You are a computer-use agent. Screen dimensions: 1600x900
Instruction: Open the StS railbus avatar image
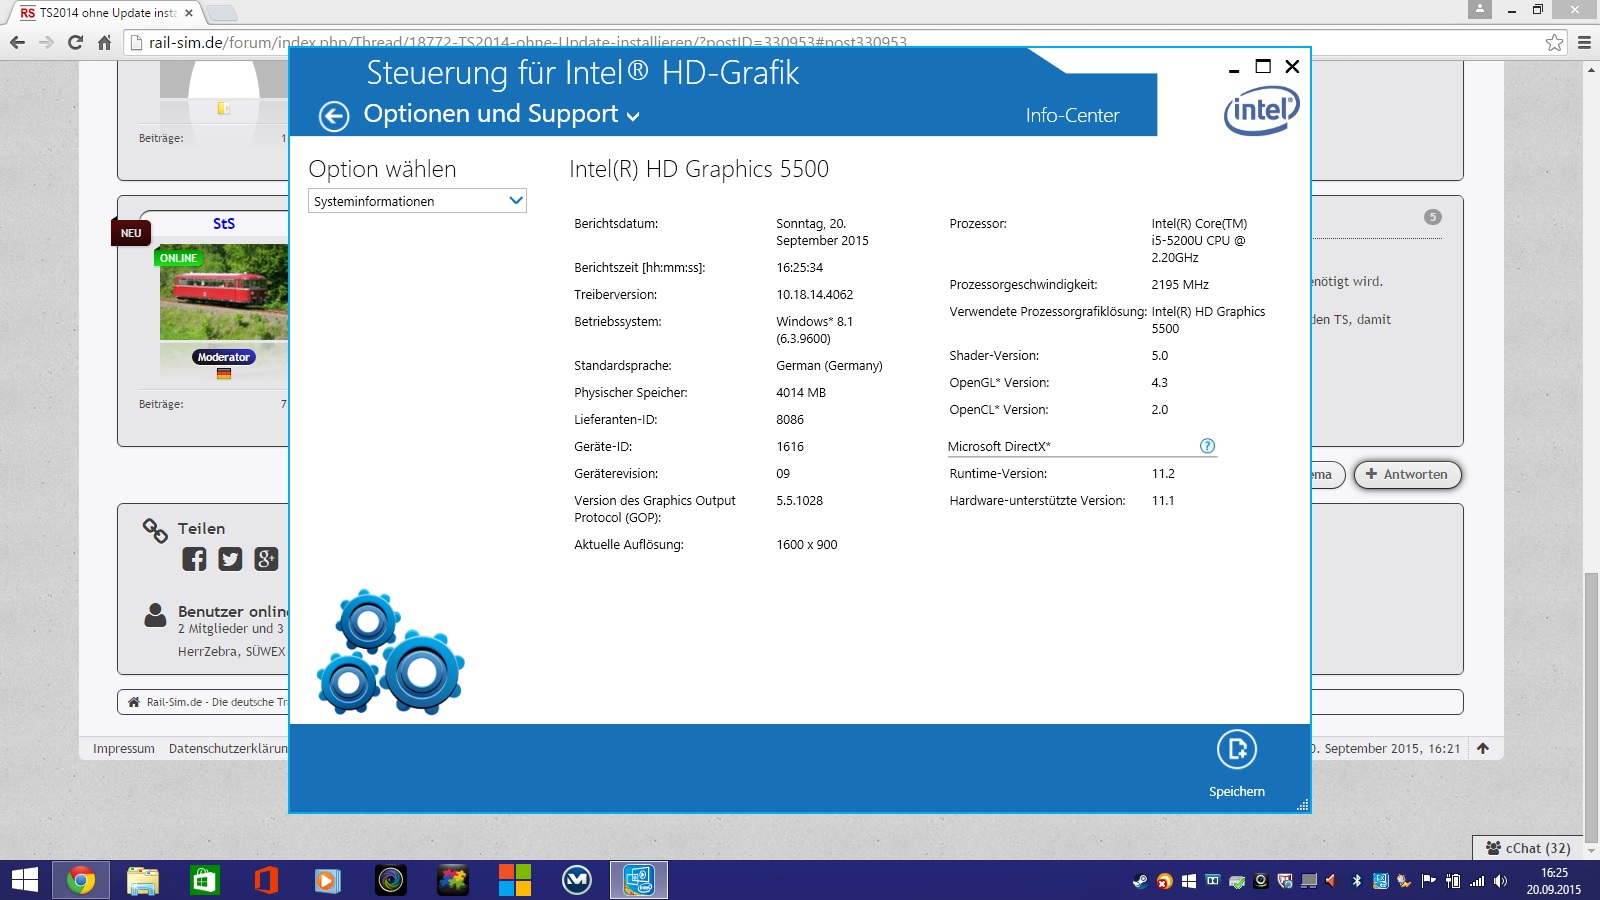(x=224, y=292)
